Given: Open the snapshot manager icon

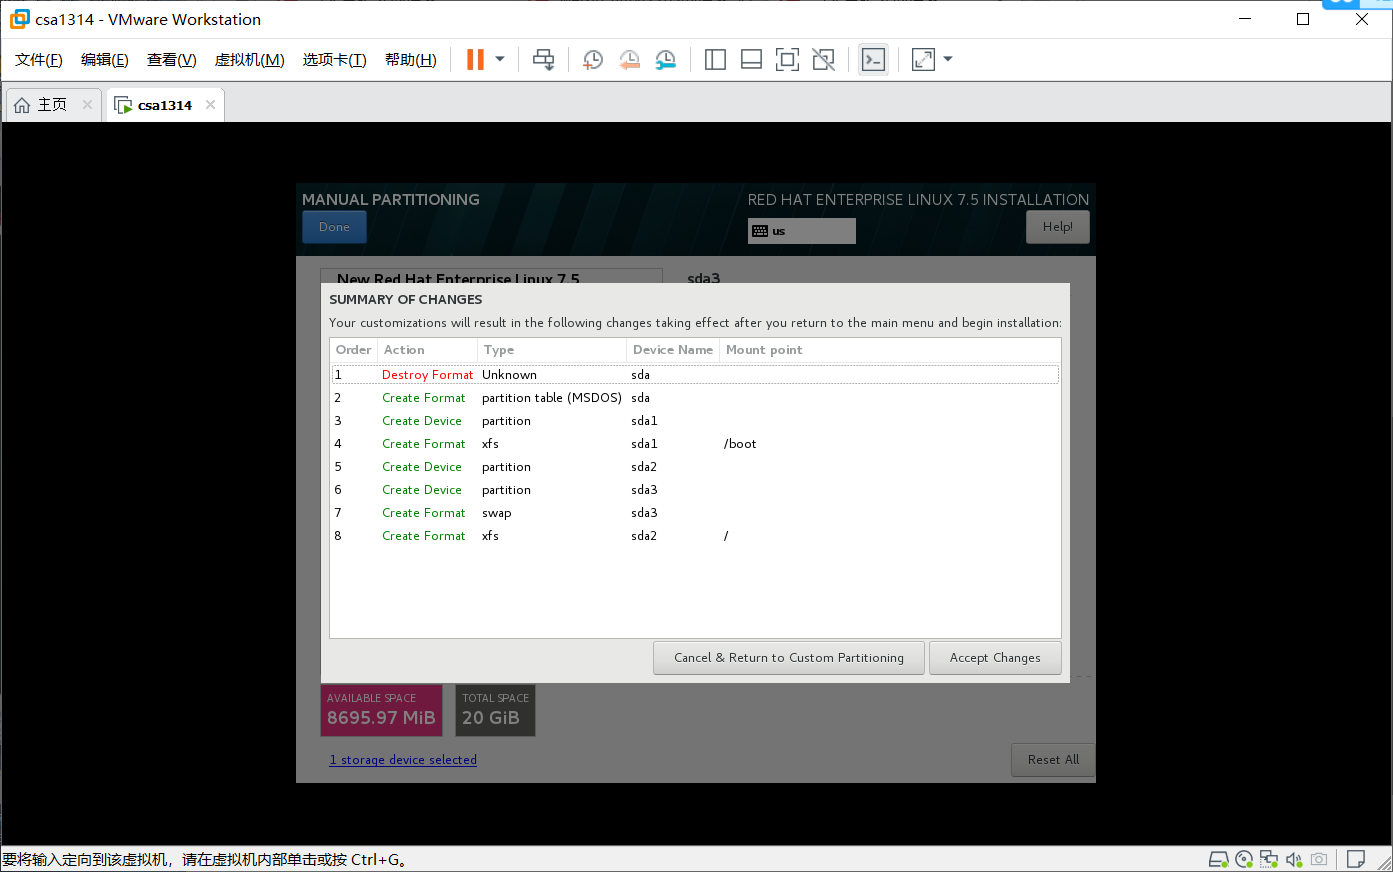Looking at the screenshot, I should 665,60.
